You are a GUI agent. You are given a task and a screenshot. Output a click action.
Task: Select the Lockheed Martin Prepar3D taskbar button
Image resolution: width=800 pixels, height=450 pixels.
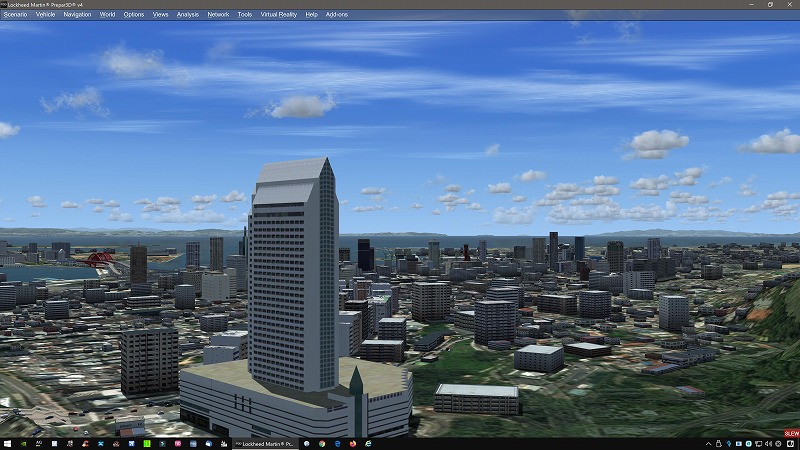pos(265,444)
